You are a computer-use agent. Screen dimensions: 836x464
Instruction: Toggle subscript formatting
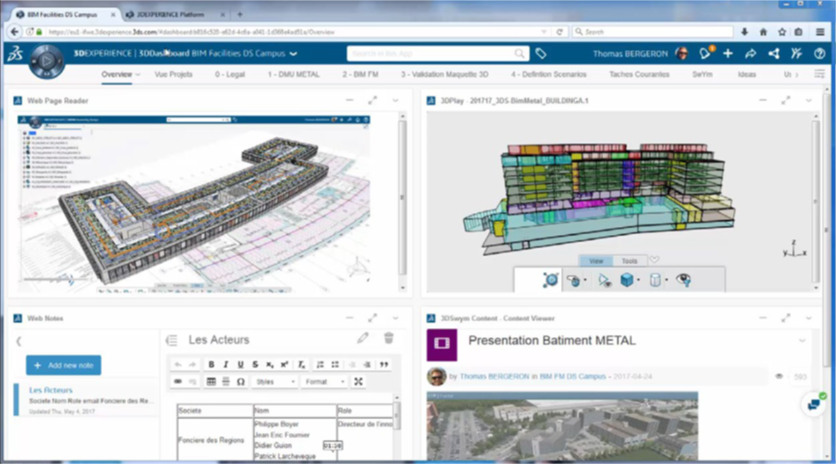(270, 364)
